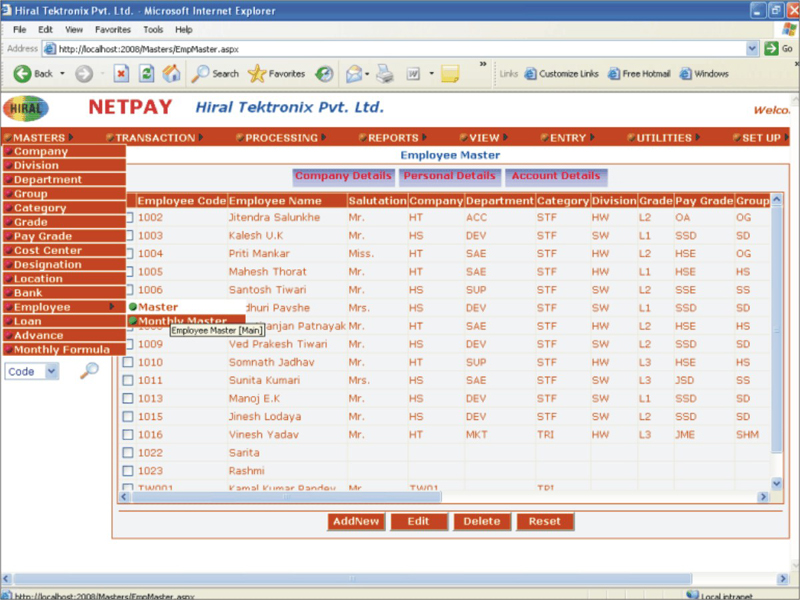The width and height of the screenshot is (800, 600).
Task: Click the Delete button
Action: (482, 521)
